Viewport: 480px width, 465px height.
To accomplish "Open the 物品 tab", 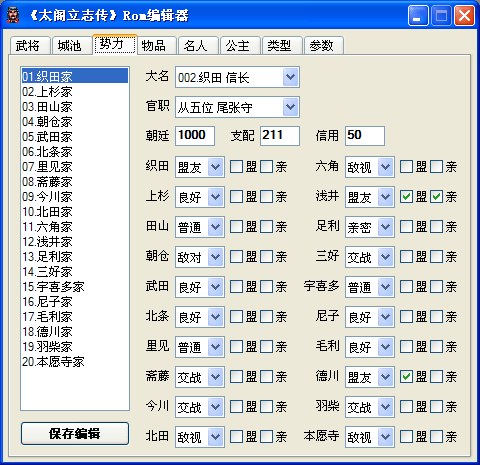I will click(156, 46).
